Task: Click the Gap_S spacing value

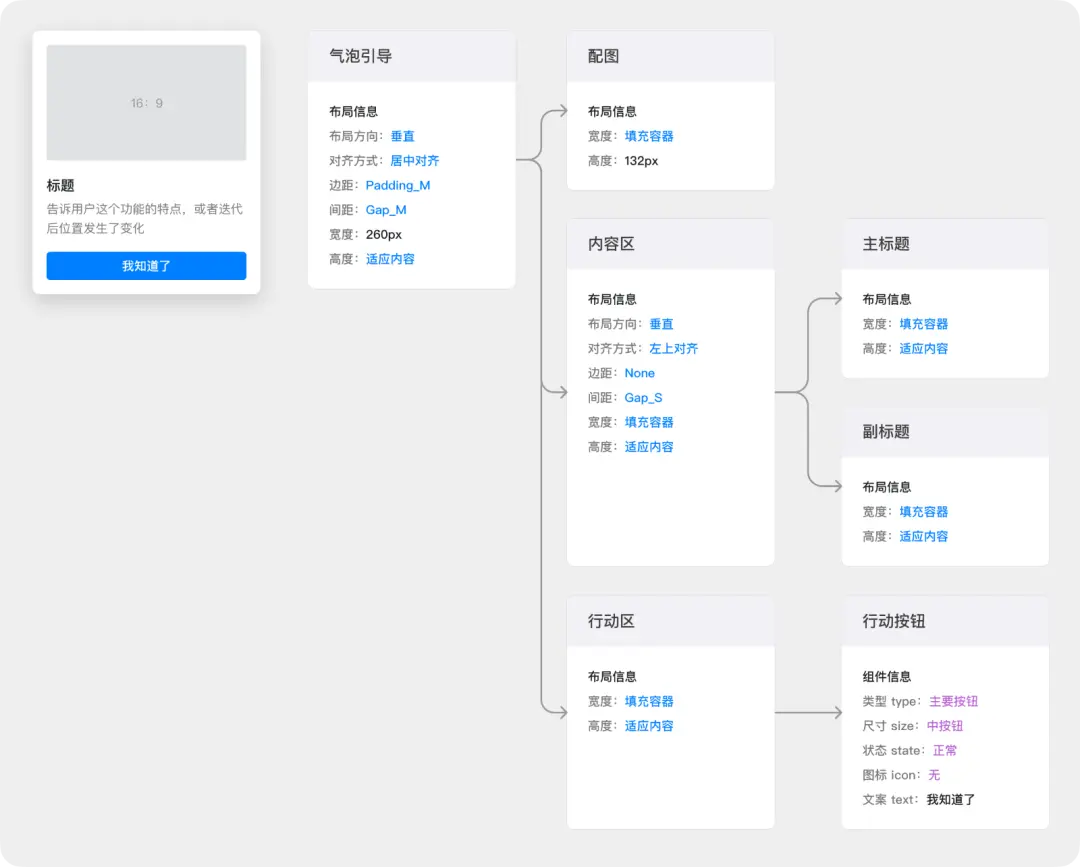Action: [x=644, y=398]
